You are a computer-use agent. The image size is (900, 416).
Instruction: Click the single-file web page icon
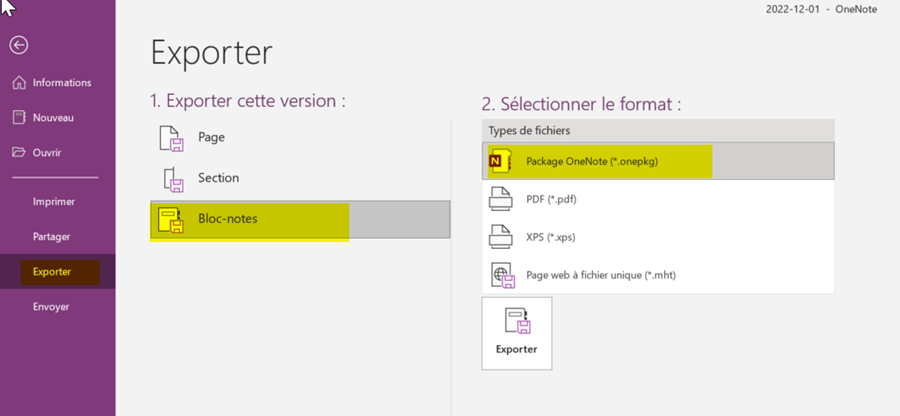(500, 275)
